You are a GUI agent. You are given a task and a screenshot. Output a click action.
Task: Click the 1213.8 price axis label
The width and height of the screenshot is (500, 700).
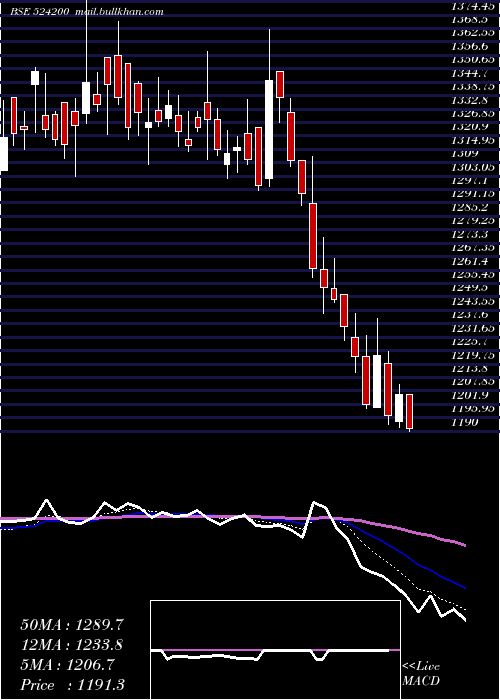click(x=469, y=368)
